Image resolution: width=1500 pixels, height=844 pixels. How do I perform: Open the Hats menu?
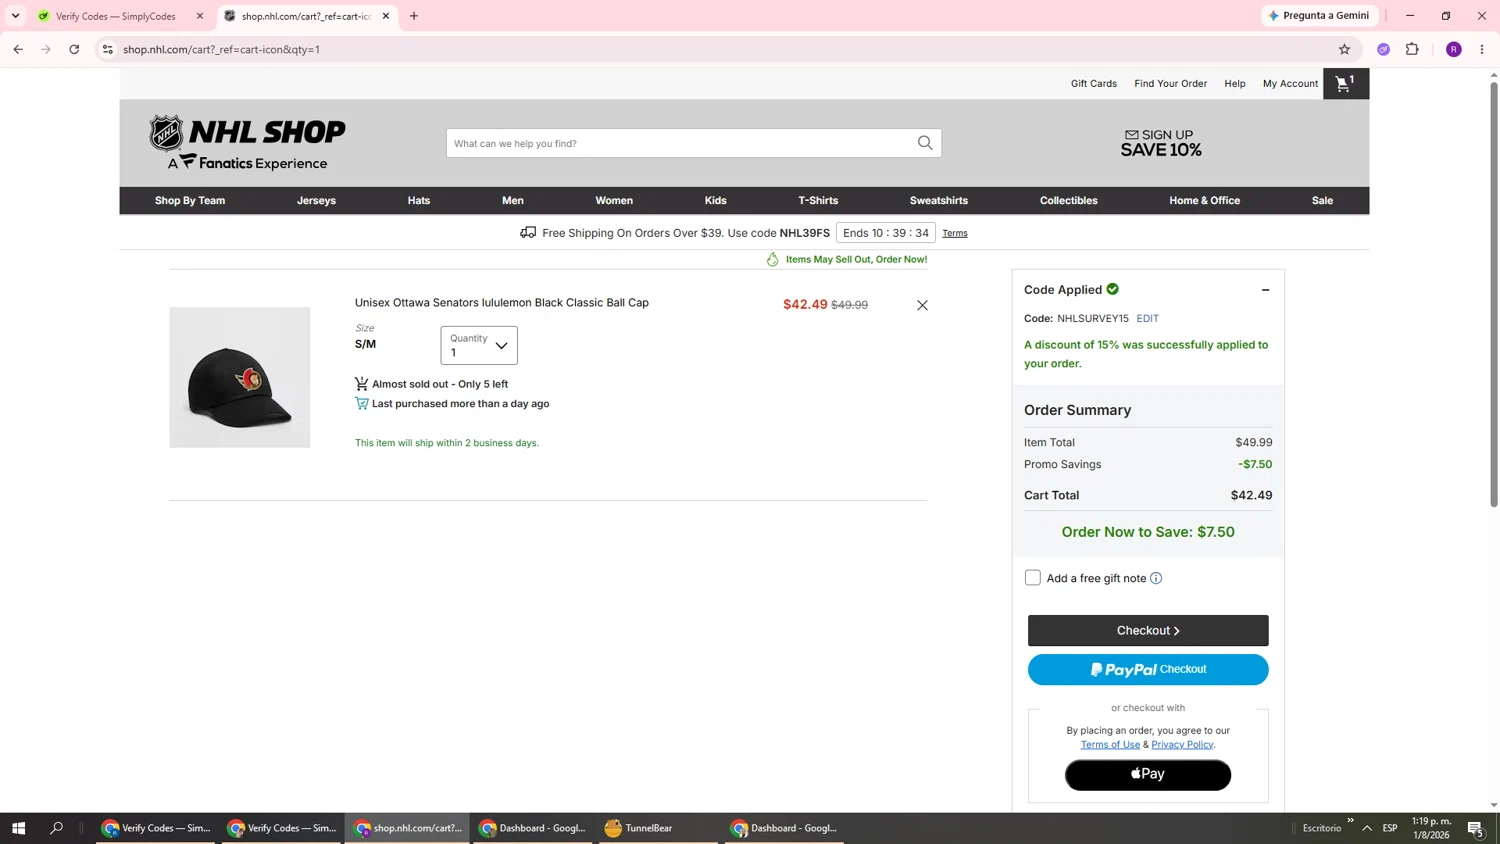click(419, 201)
